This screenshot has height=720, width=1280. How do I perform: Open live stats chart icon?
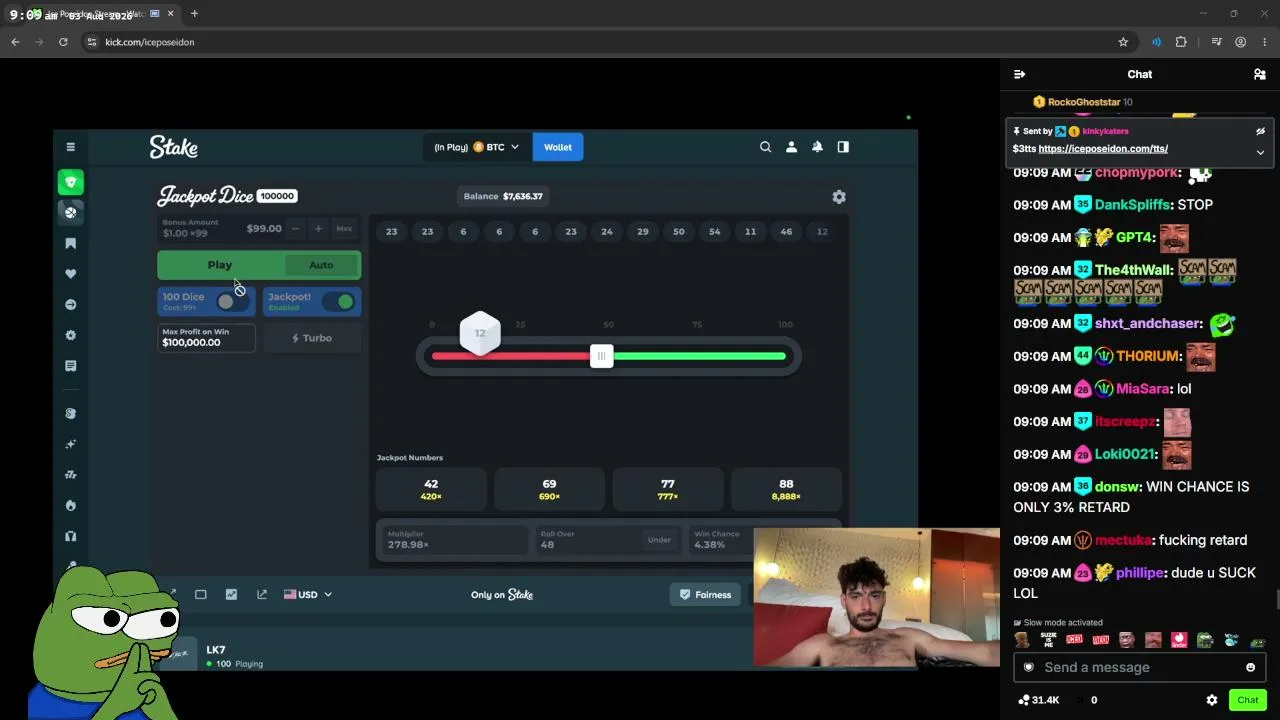[x=231, y=594]
